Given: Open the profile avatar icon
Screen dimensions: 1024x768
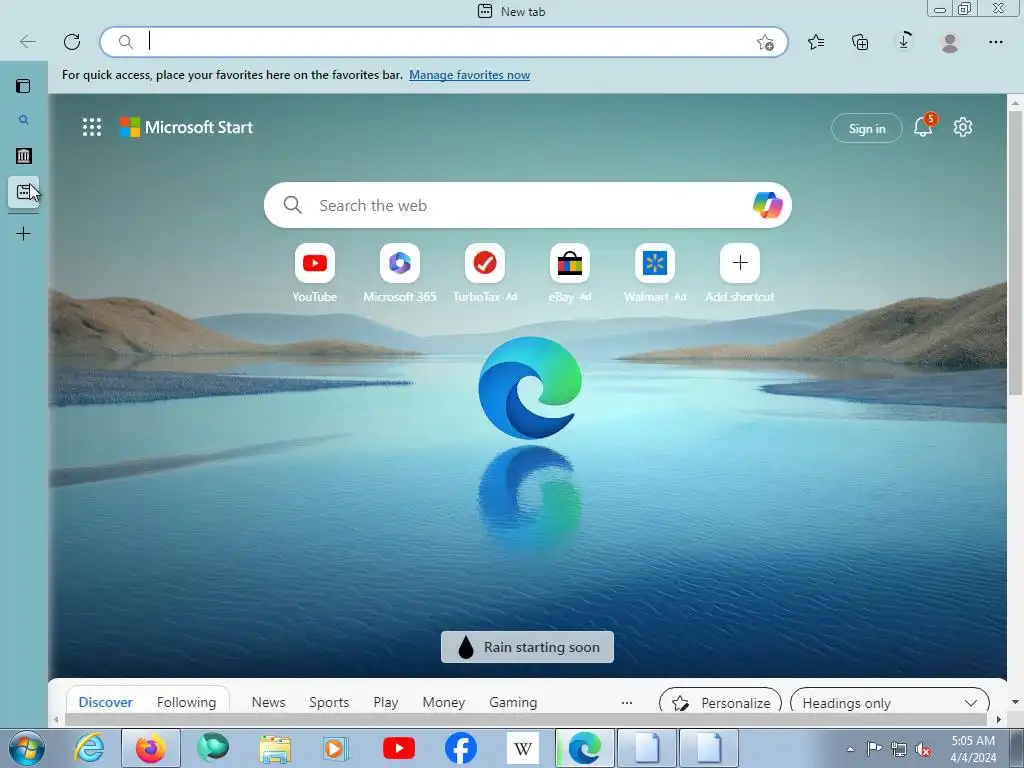Looking at the screenshot, I should [x=950, y=42].
